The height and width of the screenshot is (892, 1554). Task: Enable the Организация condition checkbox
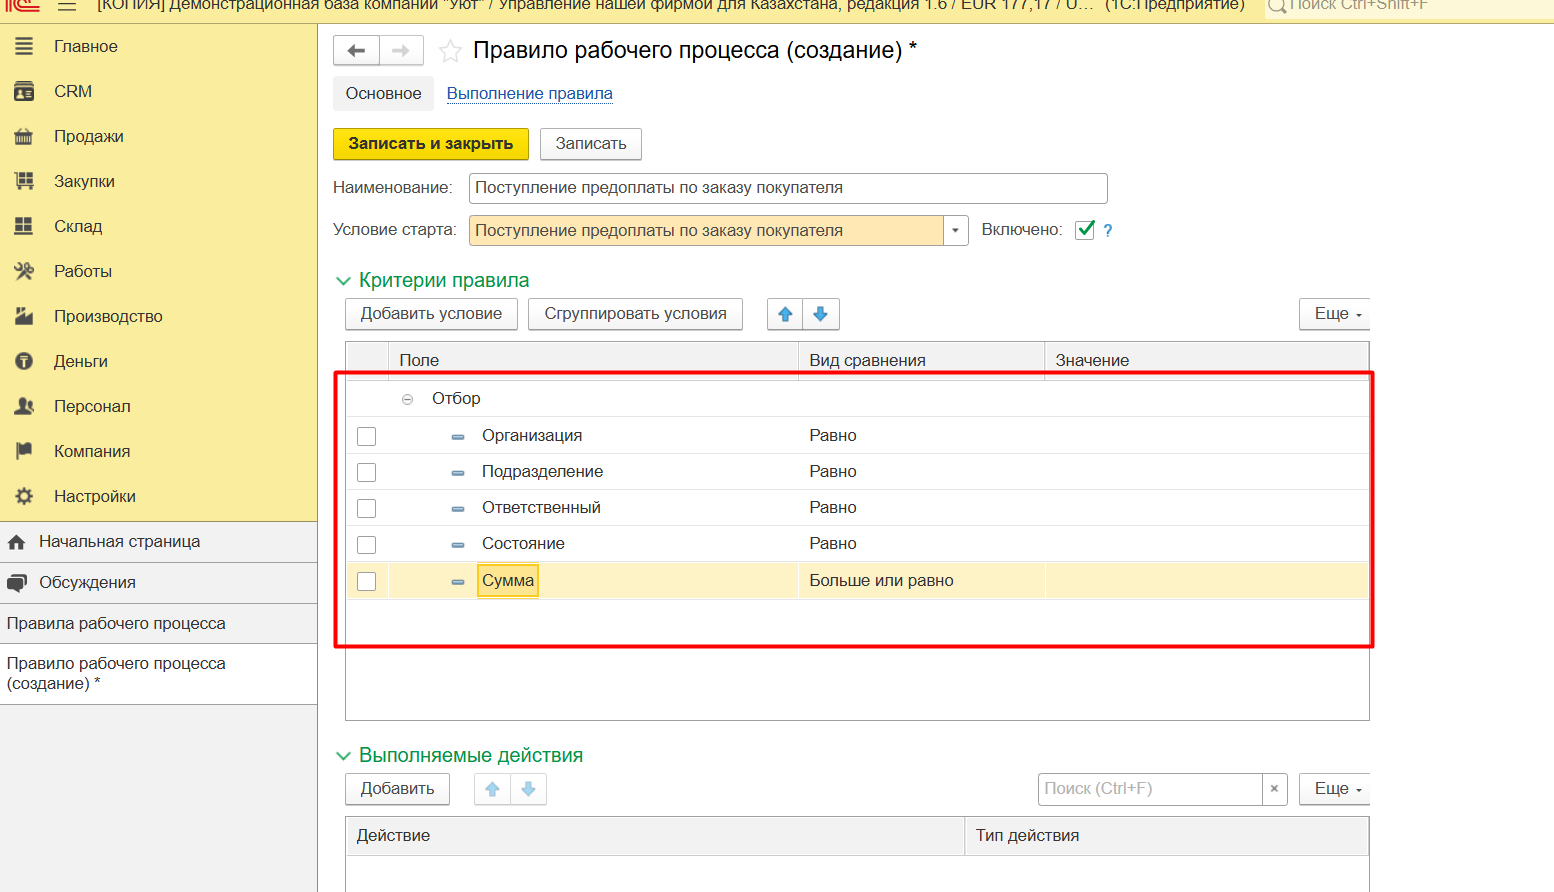(367, 436)
